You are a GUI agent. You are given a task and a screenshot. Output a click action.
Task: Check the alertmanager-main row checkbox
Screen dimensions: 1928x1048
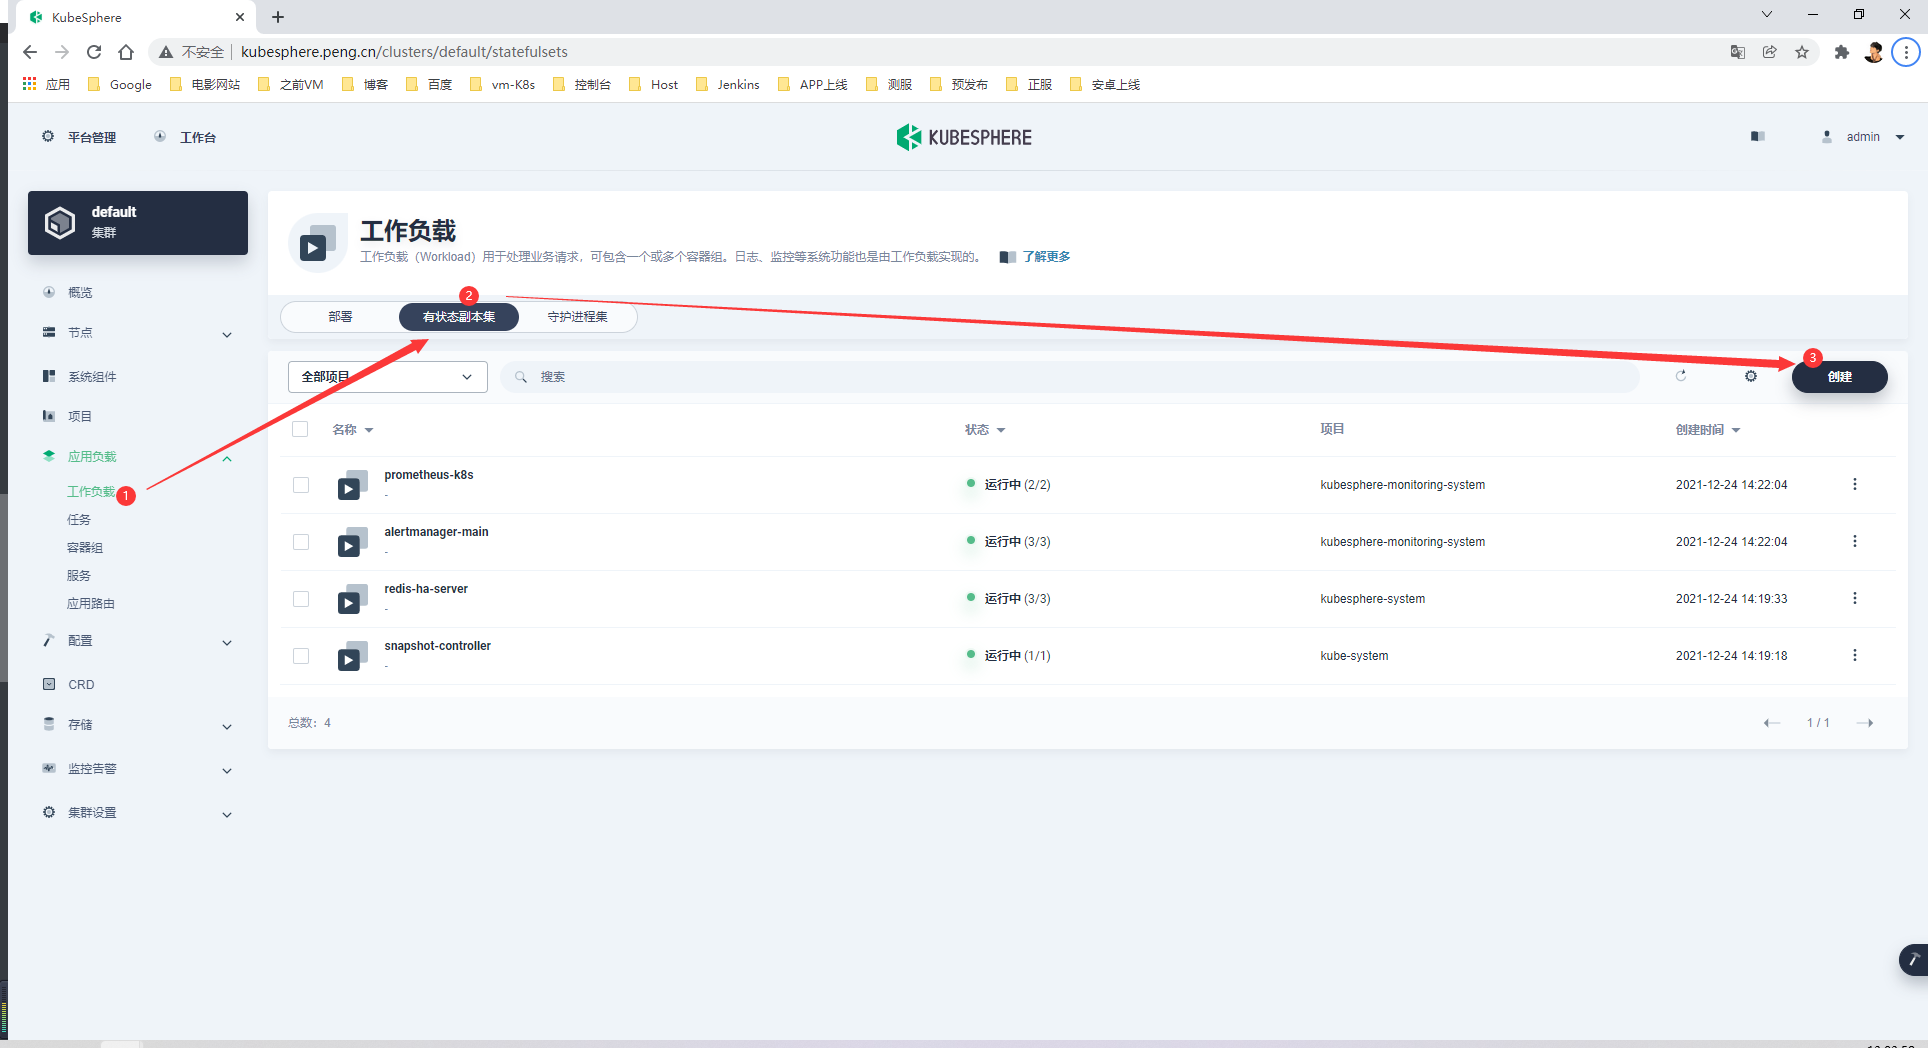pos(301,542)
